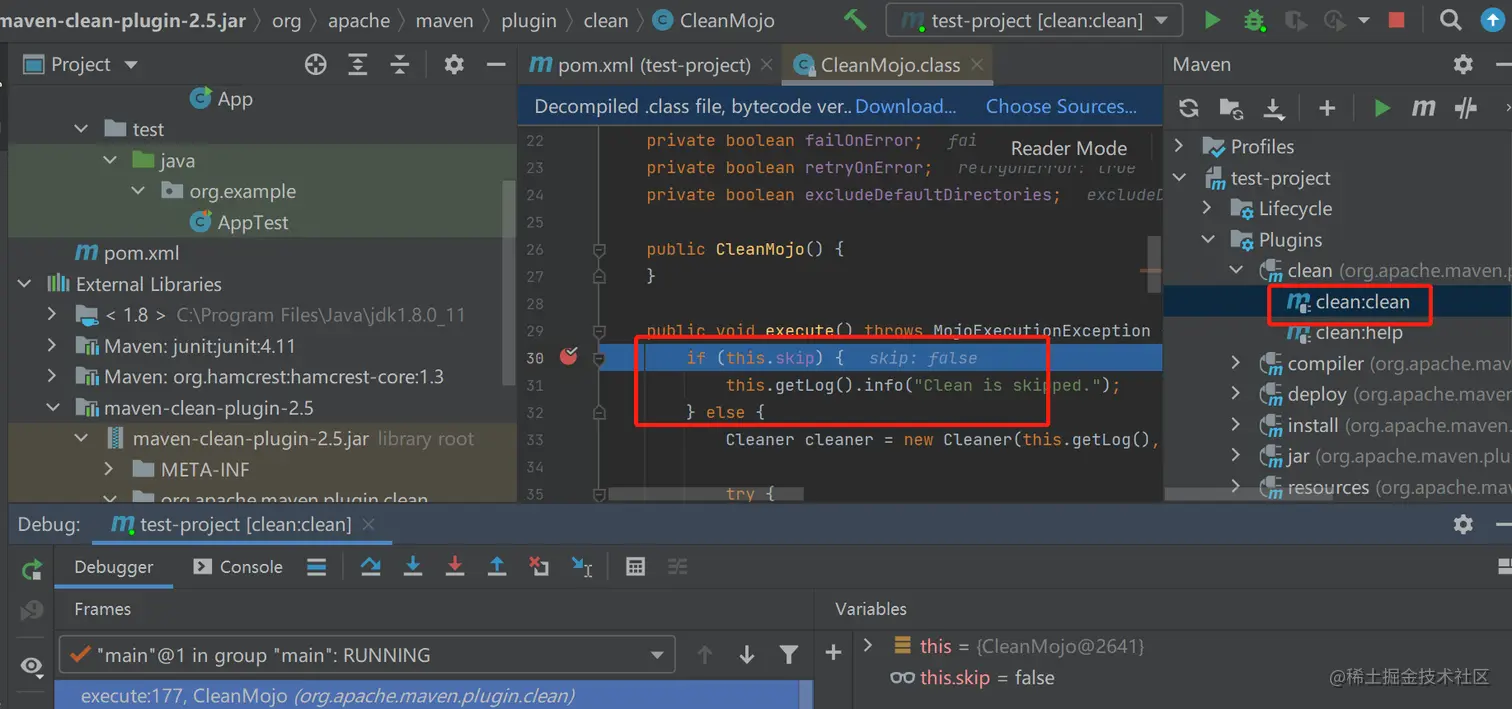The width and height of the screenshot is (1512, 709).
Task: Select clean:clean goal in Maven tree
Action: (x=1362, y=302)
